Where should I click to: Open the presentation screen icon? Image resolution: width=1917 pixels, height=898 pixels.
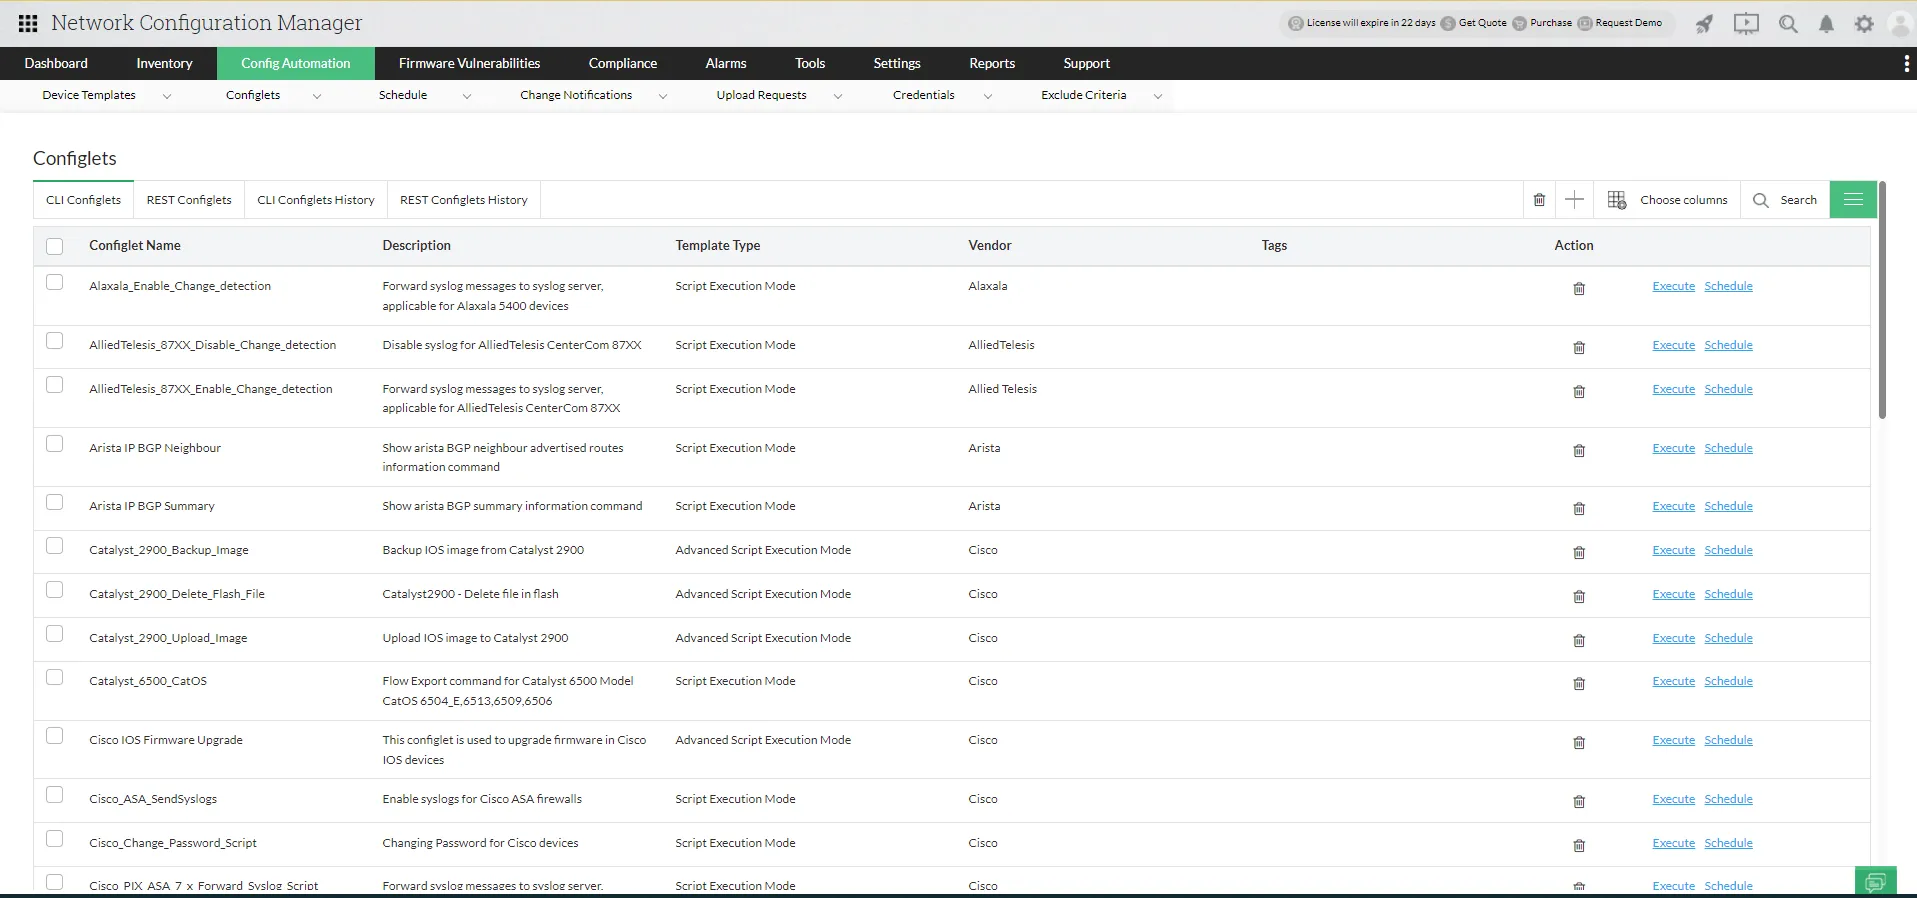click(1746, 24)
